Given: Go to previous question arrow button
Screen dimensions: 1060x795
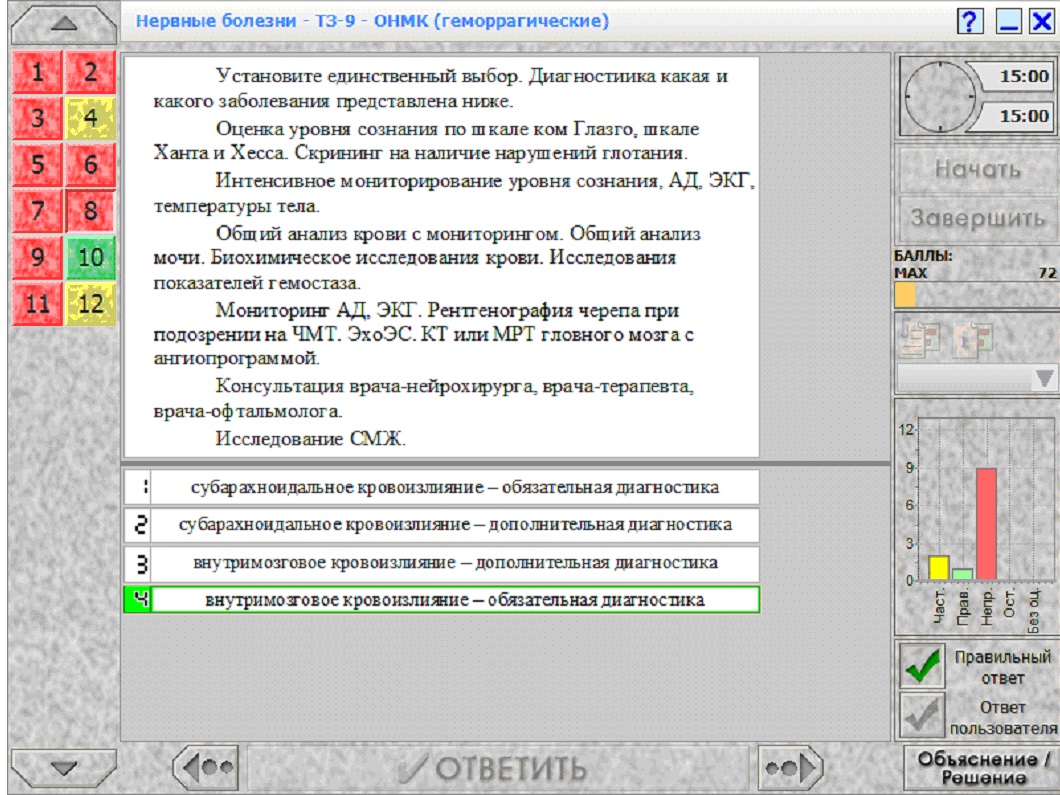Looking at the screenshot, I should [206, 767].
